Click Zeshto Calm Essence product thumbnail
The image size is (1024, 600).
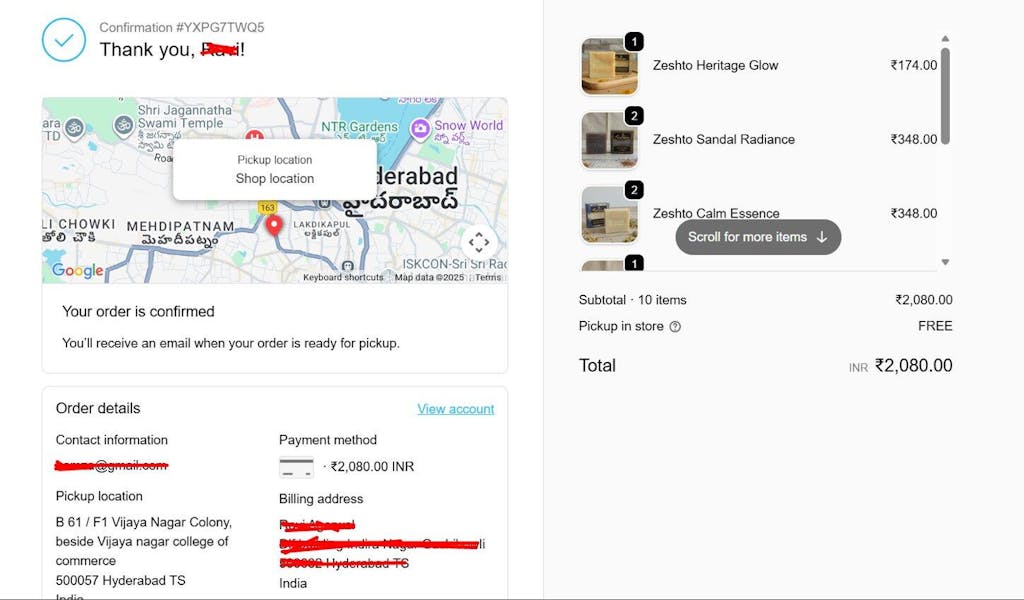tap(609, 214)
